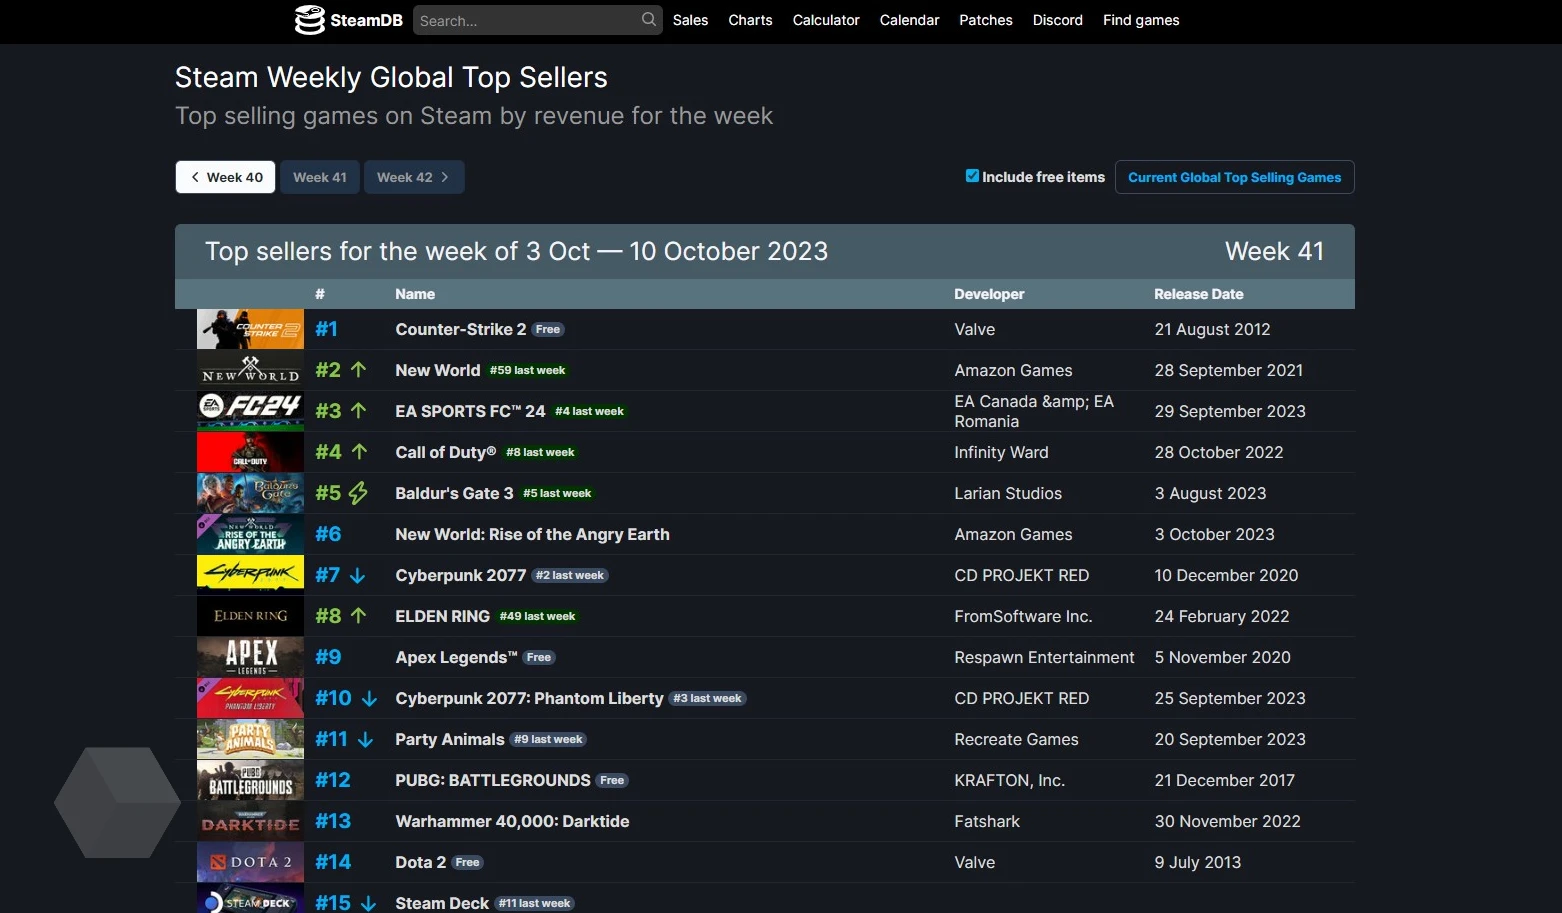This screenshot has height=913, width=1562.
Task: Click Call of Duty thumbnail
Action: tap(250, 452)
